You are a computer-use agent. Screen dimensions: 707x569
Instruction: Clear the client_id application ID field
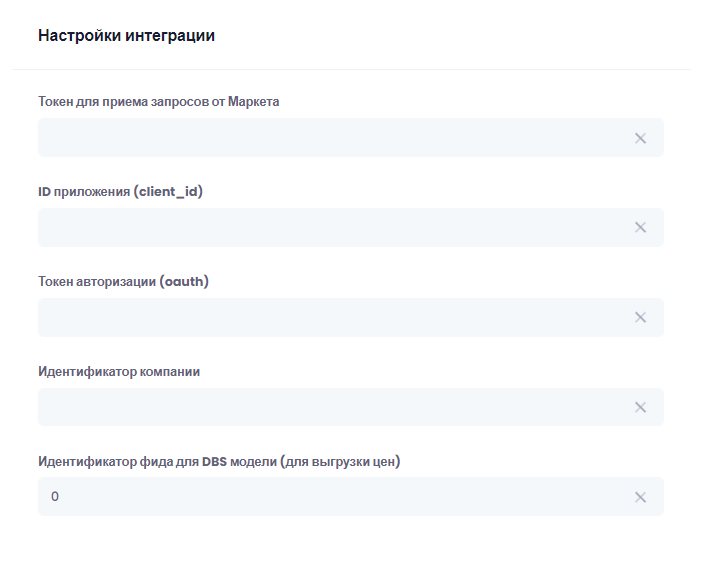click(x=640, y=228)
